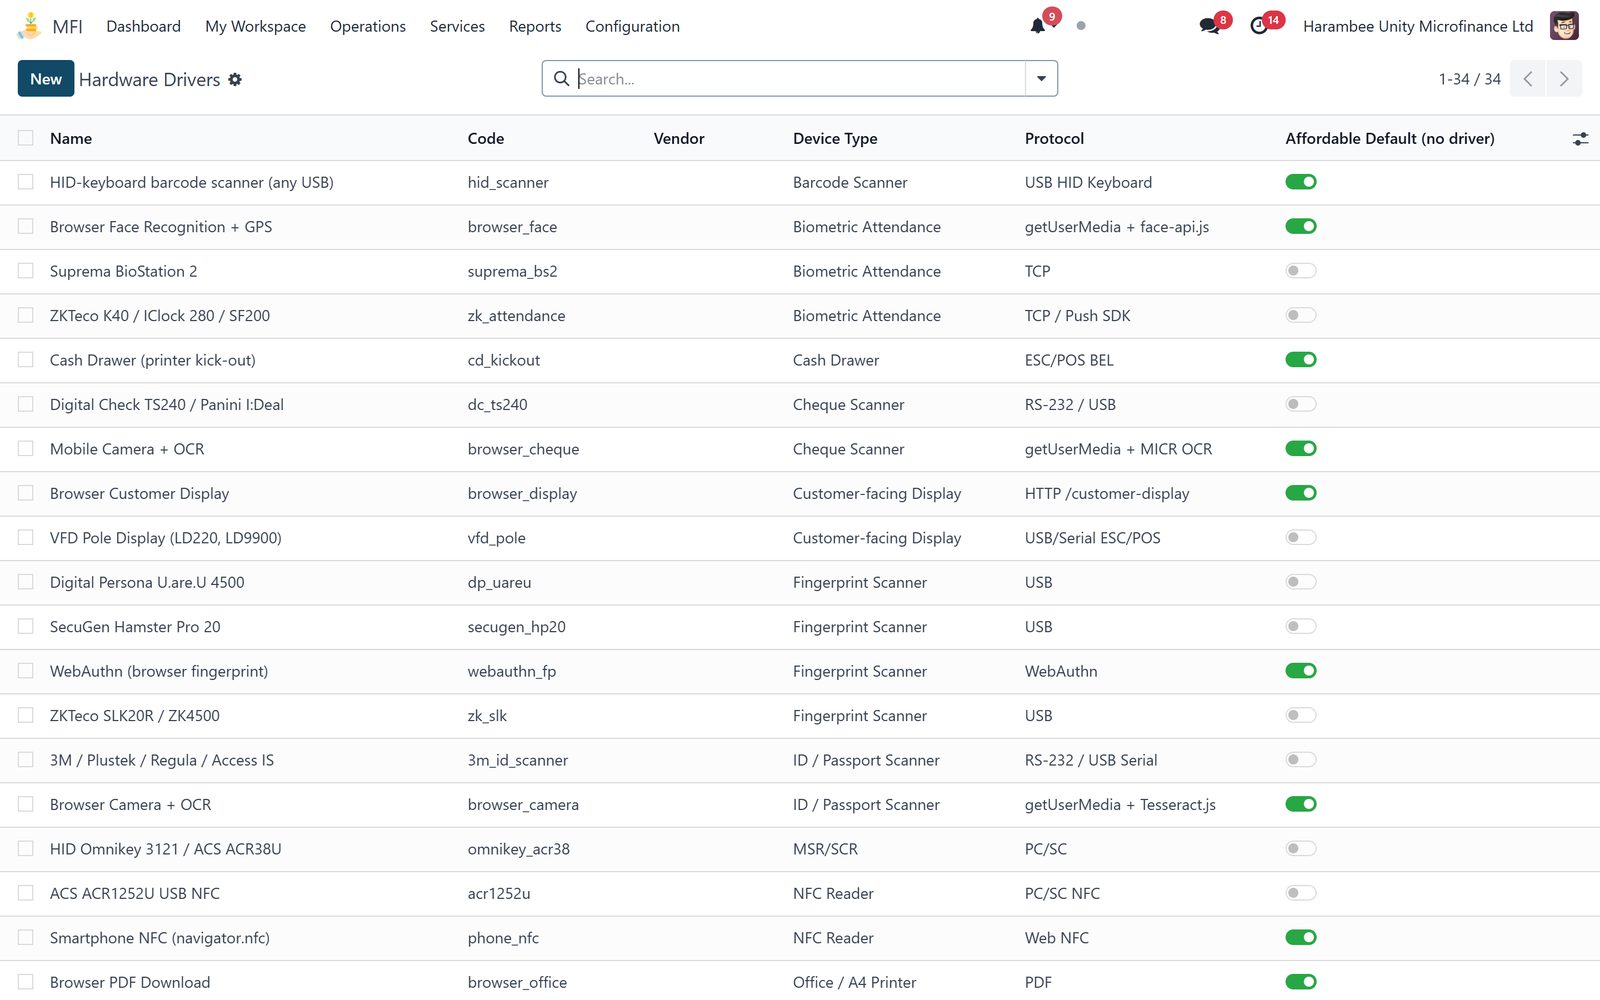The height and width of the screenshot is (1000, 1600).
Task: Toggle Affordable Default for dc_ts240
Action: 1301,404
